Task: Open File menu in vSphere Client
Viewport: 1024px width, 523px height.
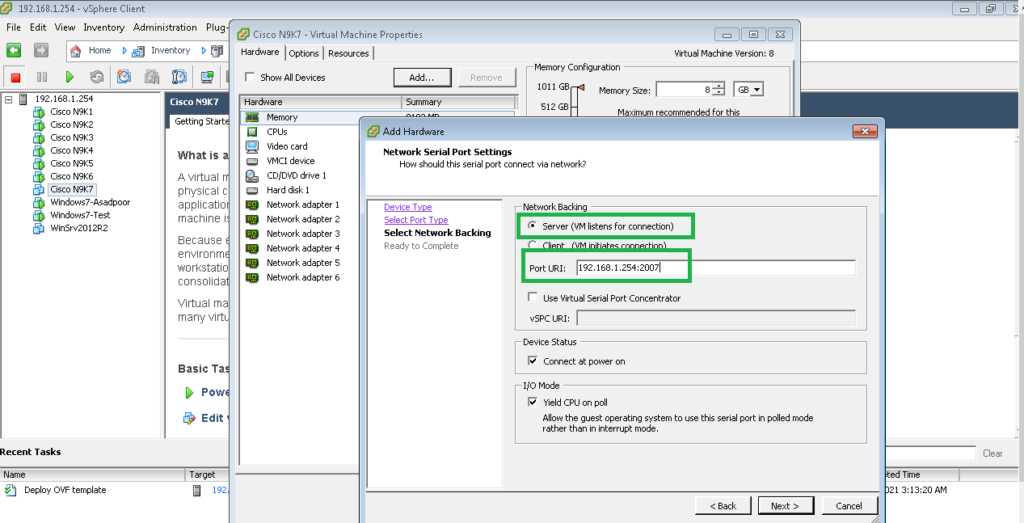Action: coord(14,27)
